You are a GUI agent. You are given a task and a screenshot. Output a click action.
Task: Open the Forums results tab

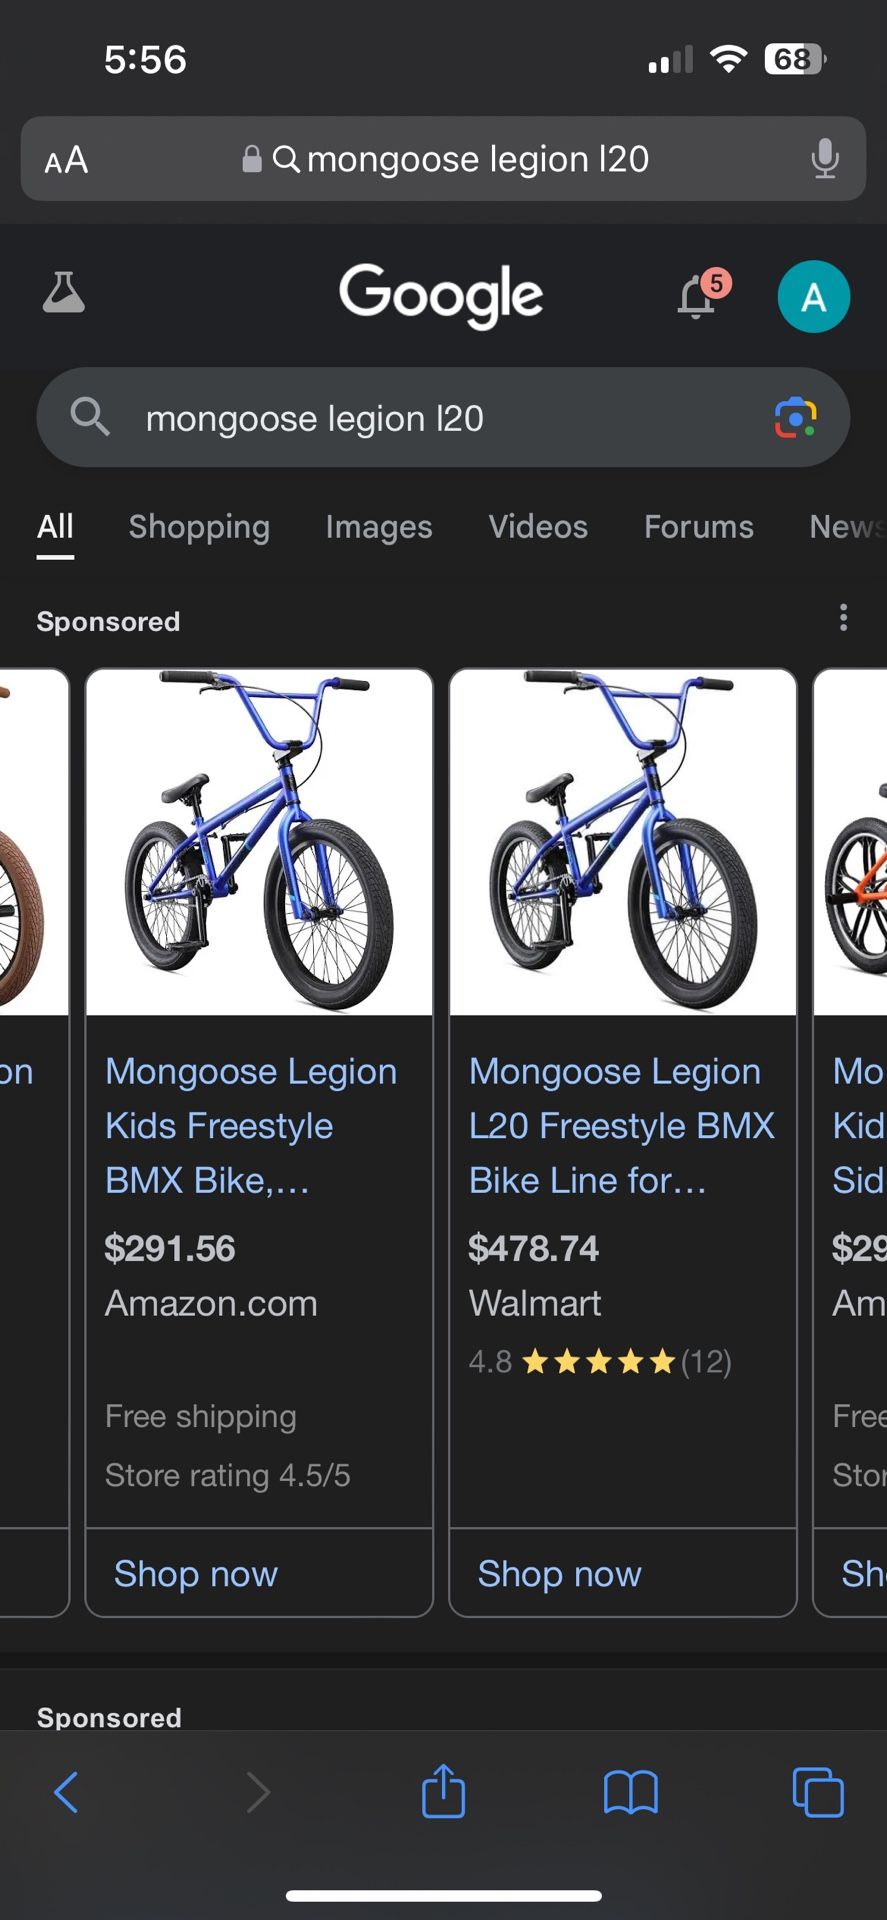[698, 527]
